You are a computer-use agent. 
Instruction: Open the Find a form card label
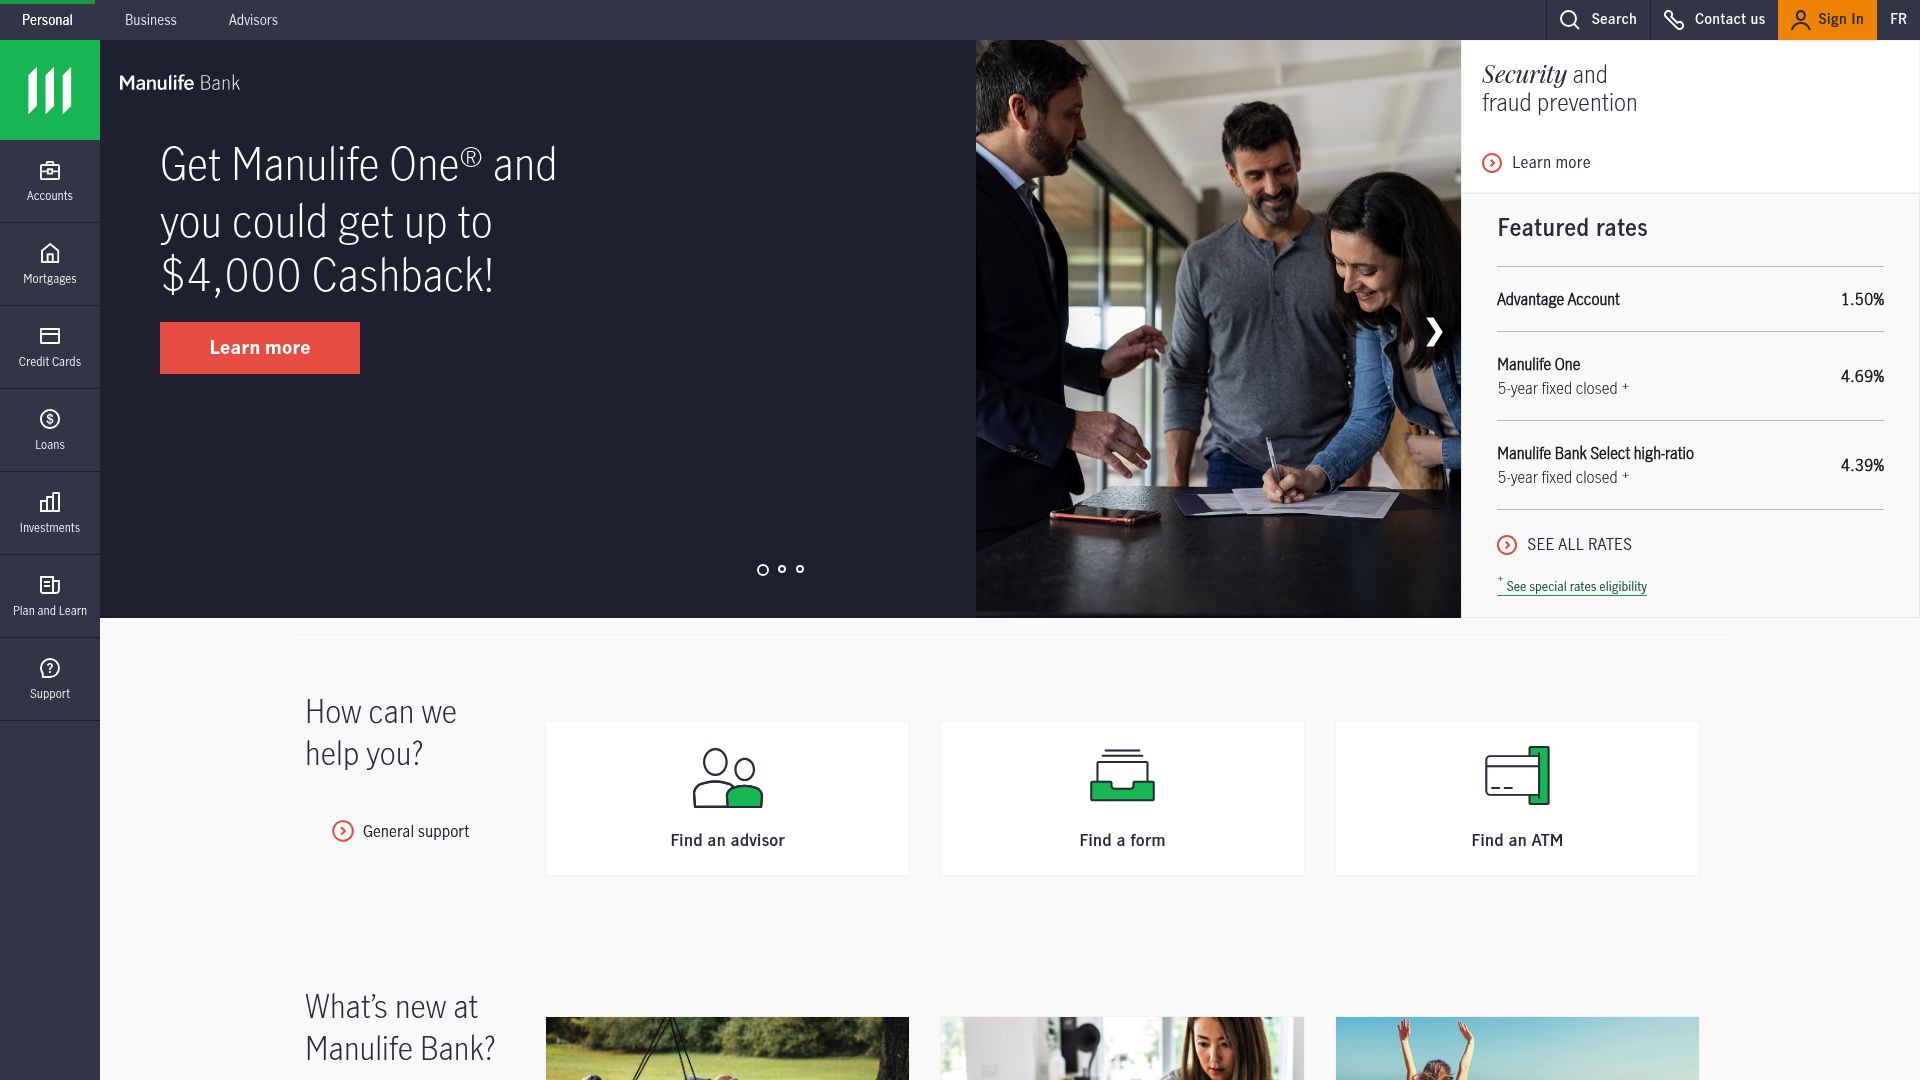click(x=1122, y=841)
